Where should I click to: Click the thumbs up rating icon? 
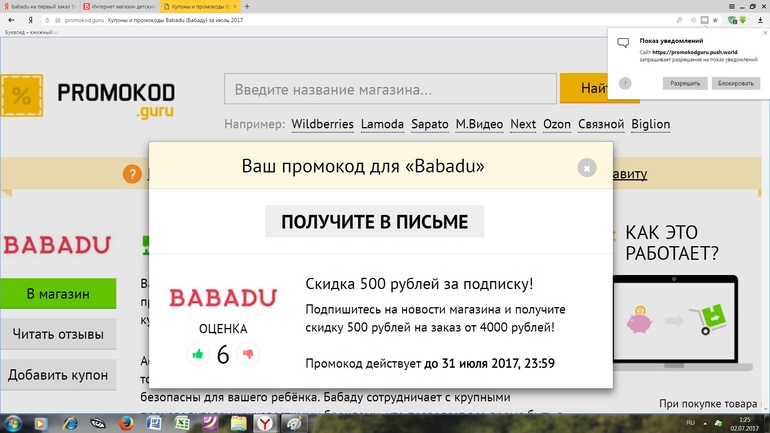click(x=197, y=353)
